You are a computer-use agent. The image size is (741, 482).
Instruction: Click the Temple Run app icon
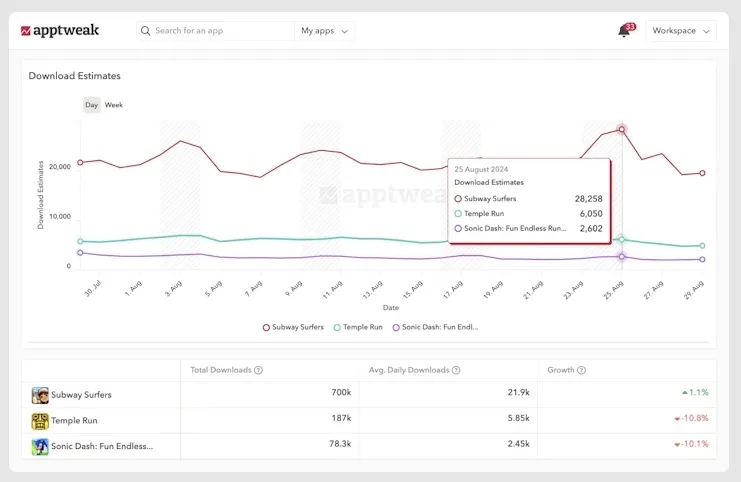tap(40, 421)
